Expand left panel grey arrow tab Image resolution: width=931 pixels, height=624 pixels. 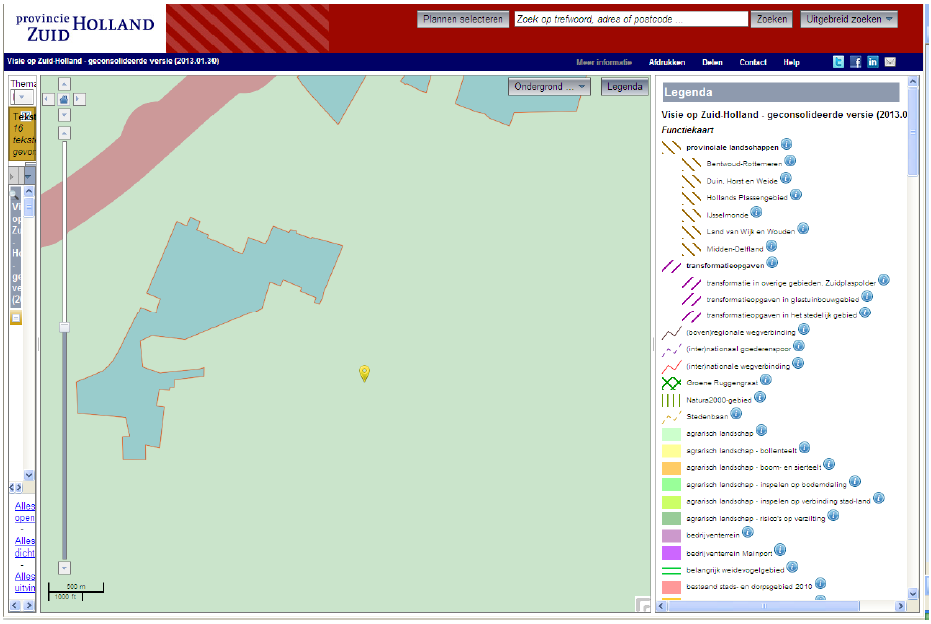pos(14,176)
